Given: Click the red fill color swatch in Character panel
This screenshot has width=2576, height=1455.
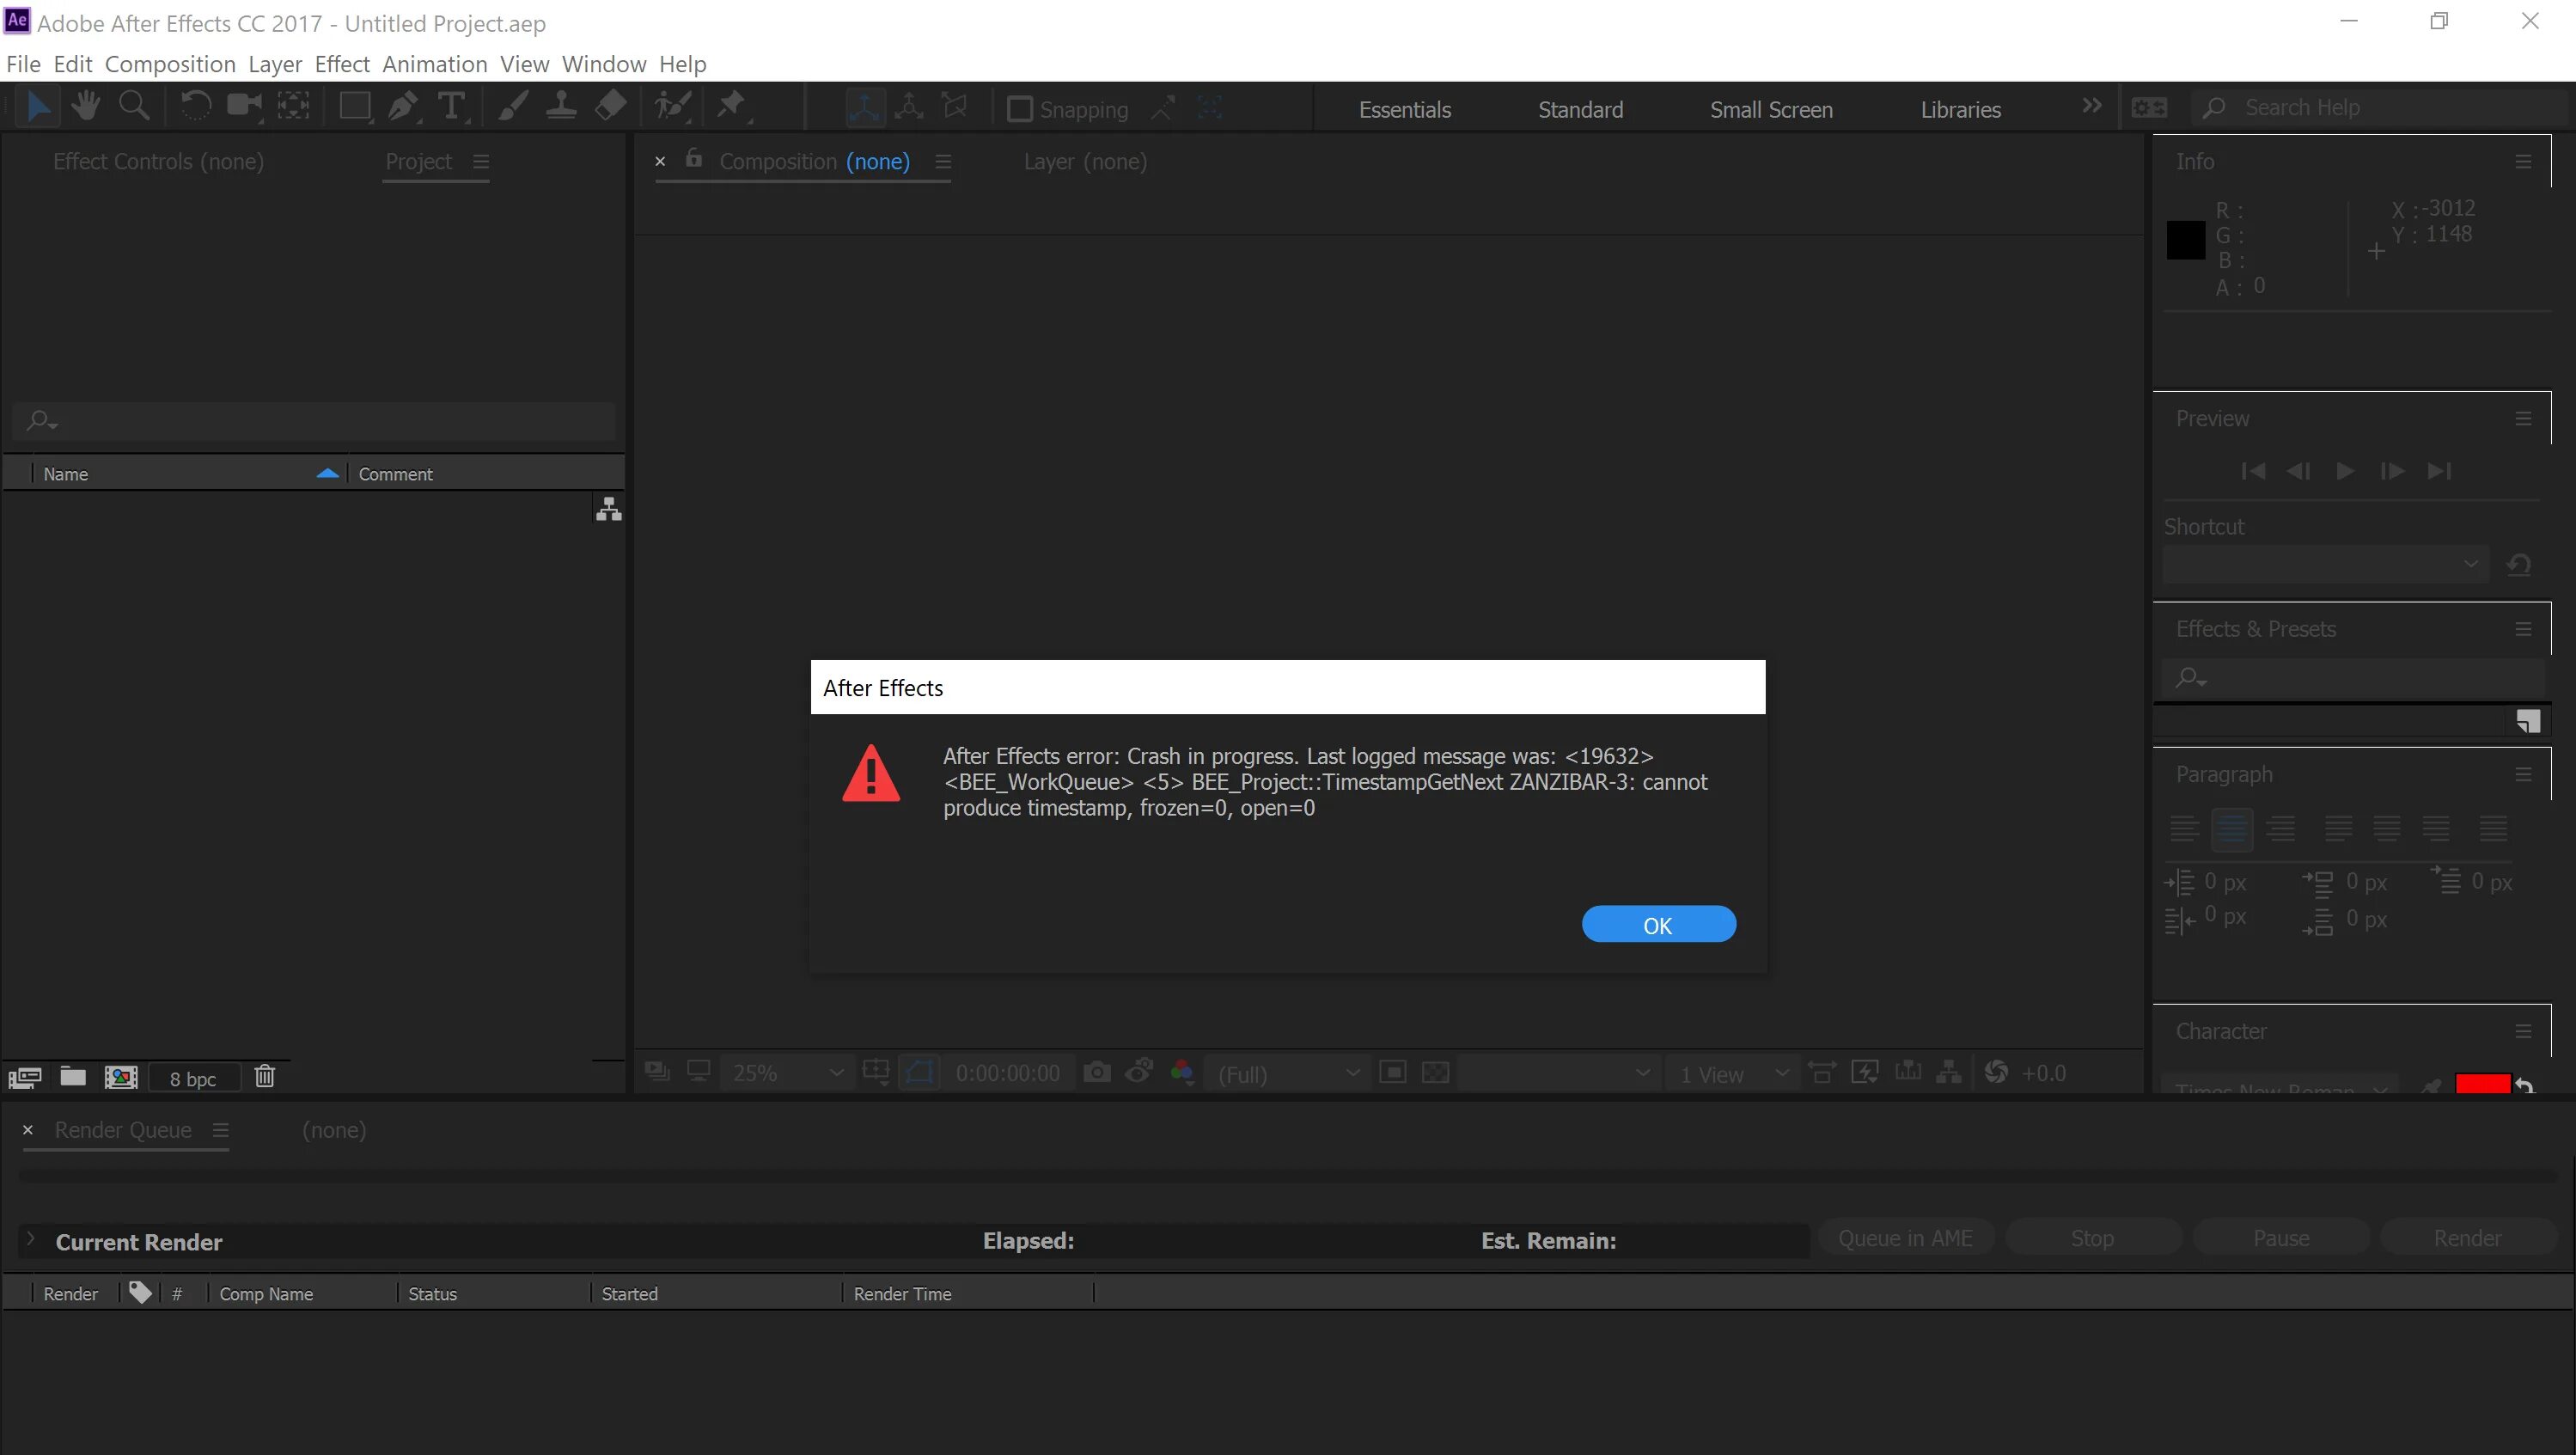Looking at the screenshot, I should 2482,1084.
